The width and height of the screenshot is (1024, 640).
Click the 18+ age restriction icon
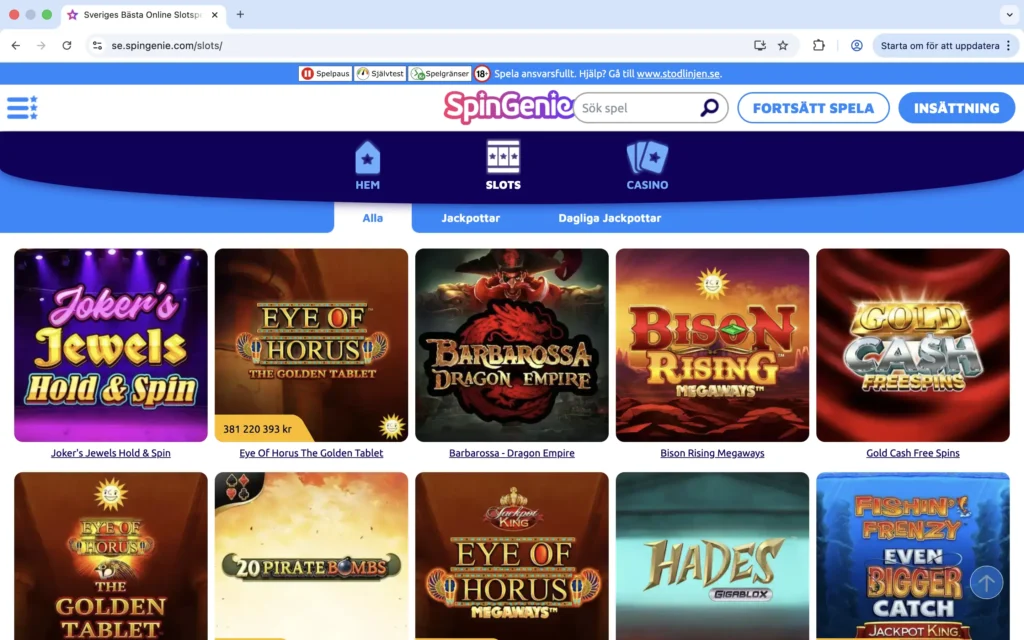click(x=483, y=73)
